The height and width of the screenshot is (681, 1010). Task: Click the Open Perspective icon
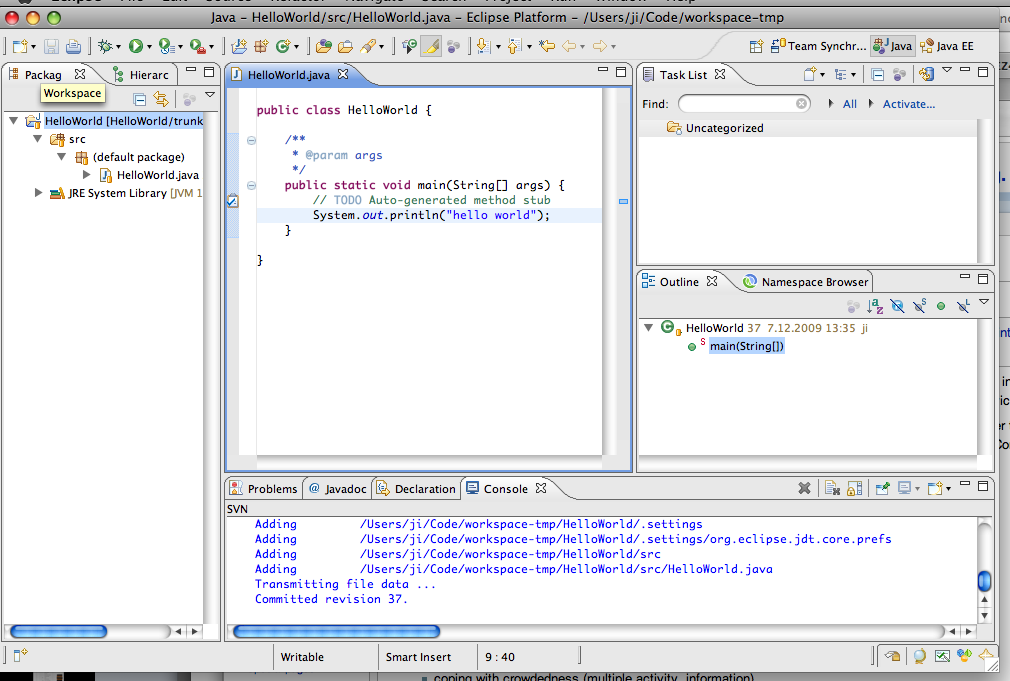(x=756, y=46)
